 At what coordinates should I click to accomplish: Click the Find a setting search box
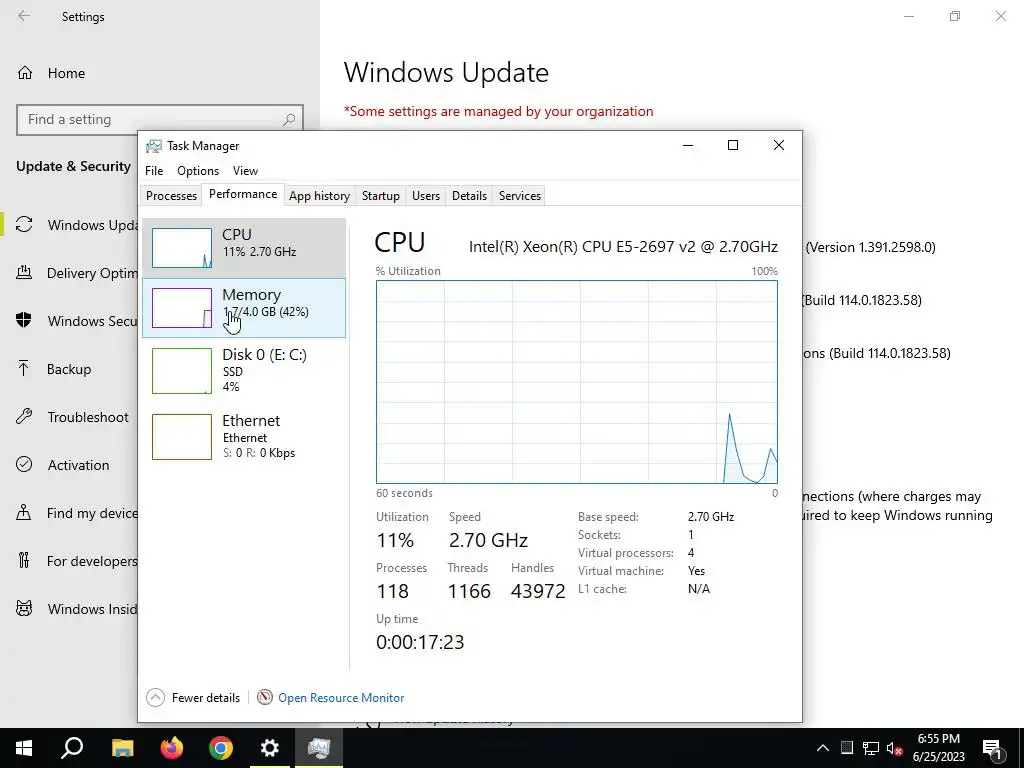[159, 120]
